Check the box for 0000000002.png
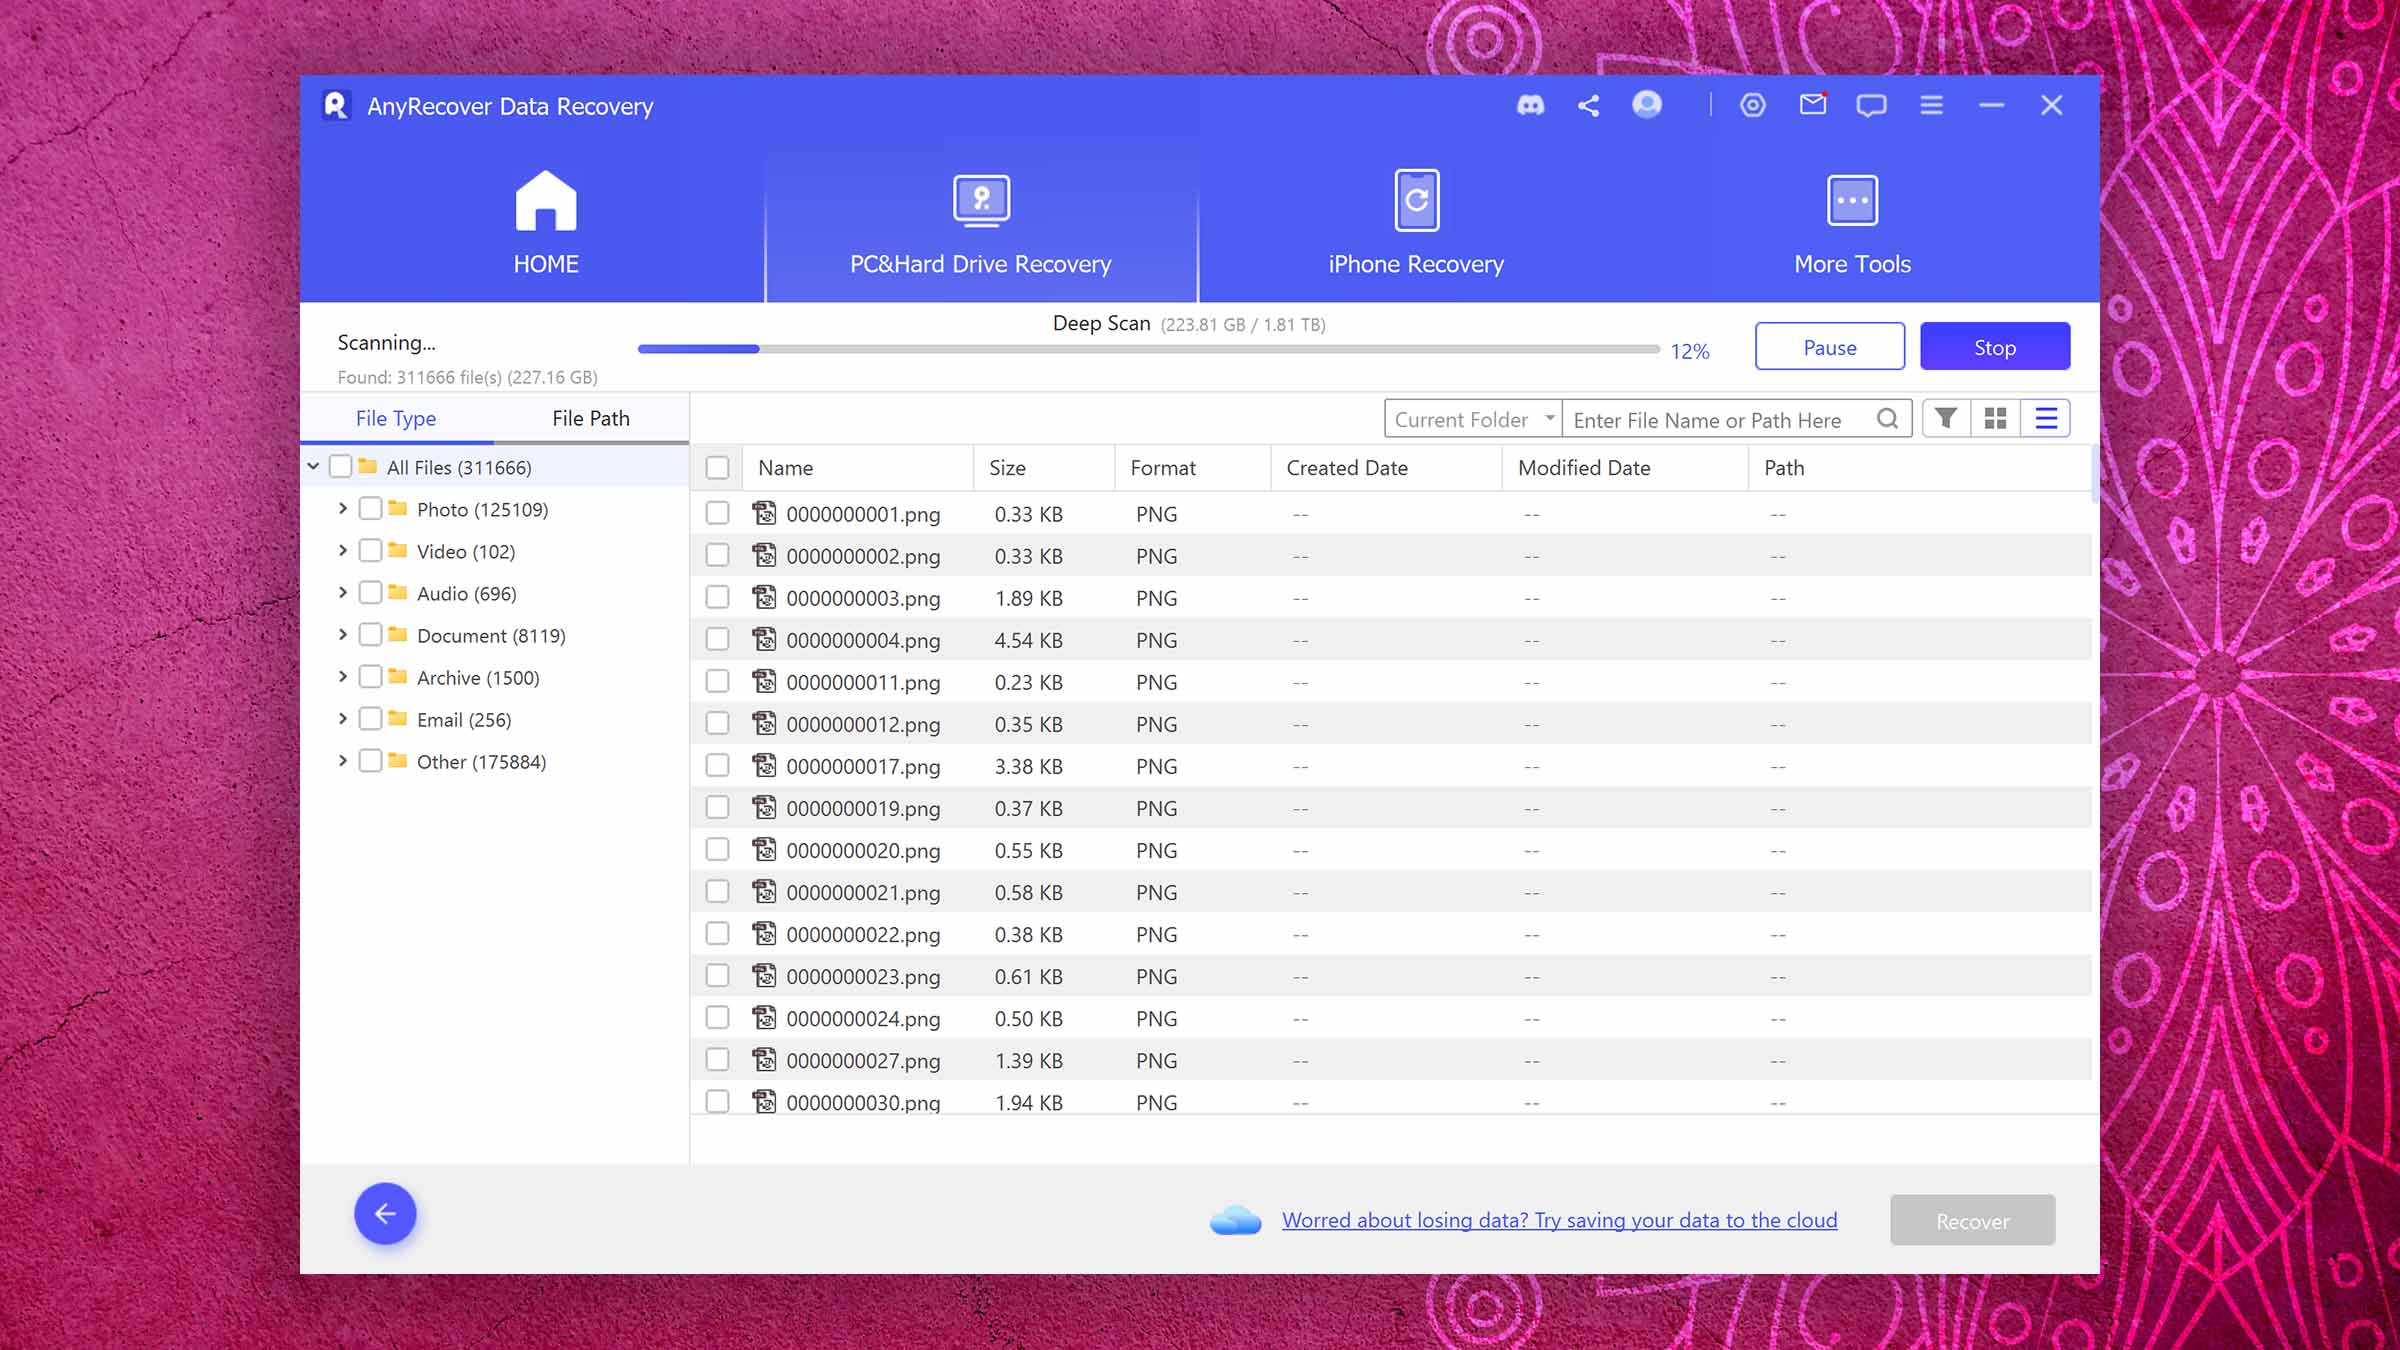 717,555
